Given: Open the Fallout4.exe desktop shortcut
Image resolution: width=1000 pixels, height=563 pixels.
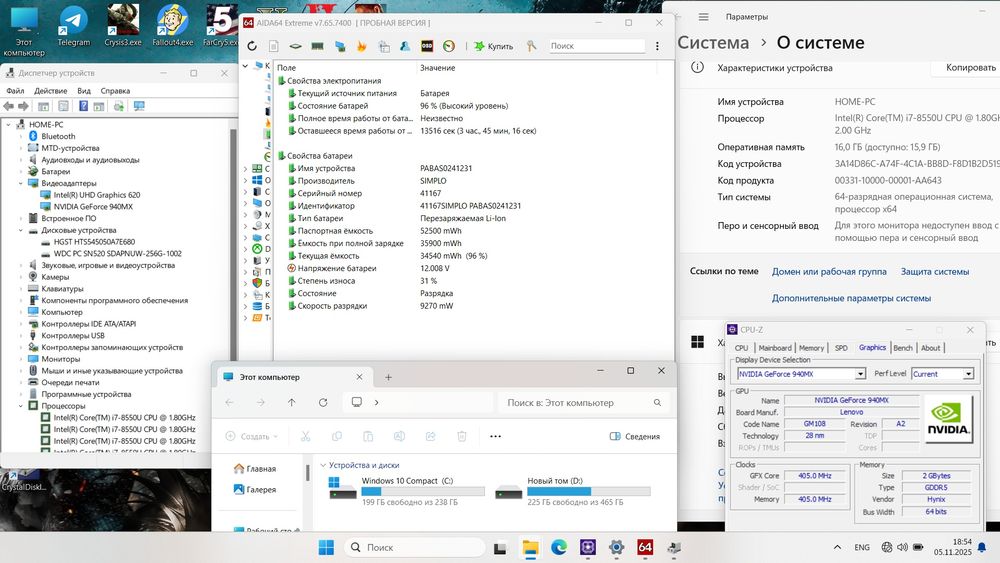Looking at the screenshot, I should (x=172, y=26).
